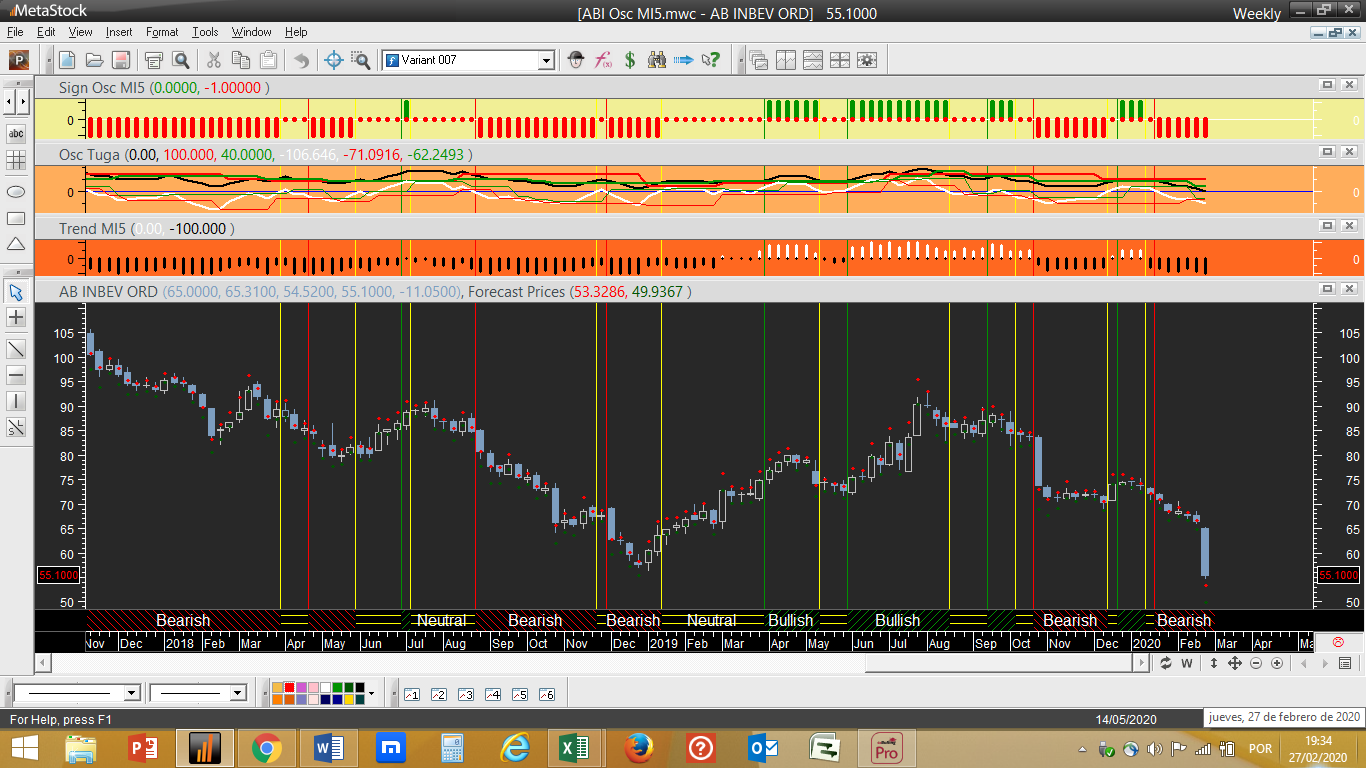
Task: Select the horizontal line tool
Action: click(x=16, y=375)
